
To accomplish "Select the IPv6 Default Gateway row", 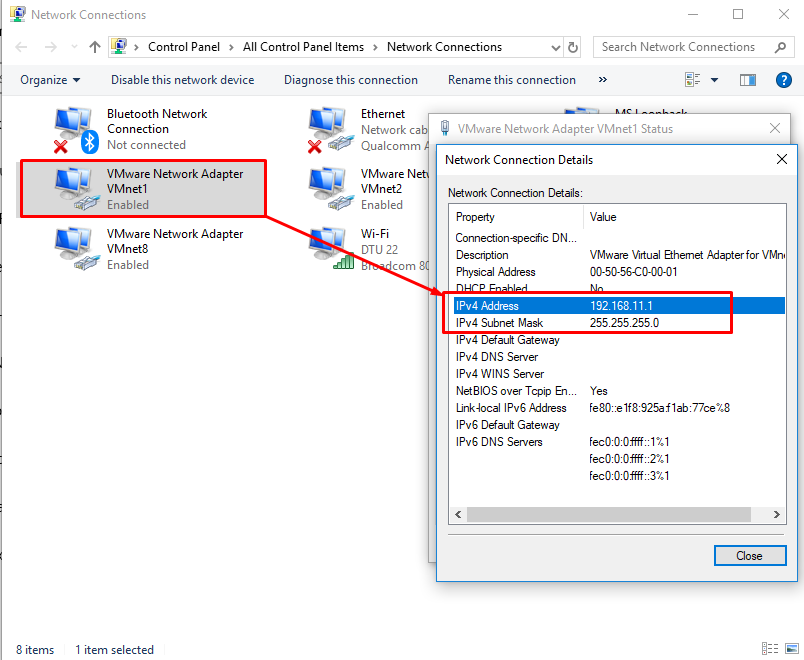I will 618,425.
